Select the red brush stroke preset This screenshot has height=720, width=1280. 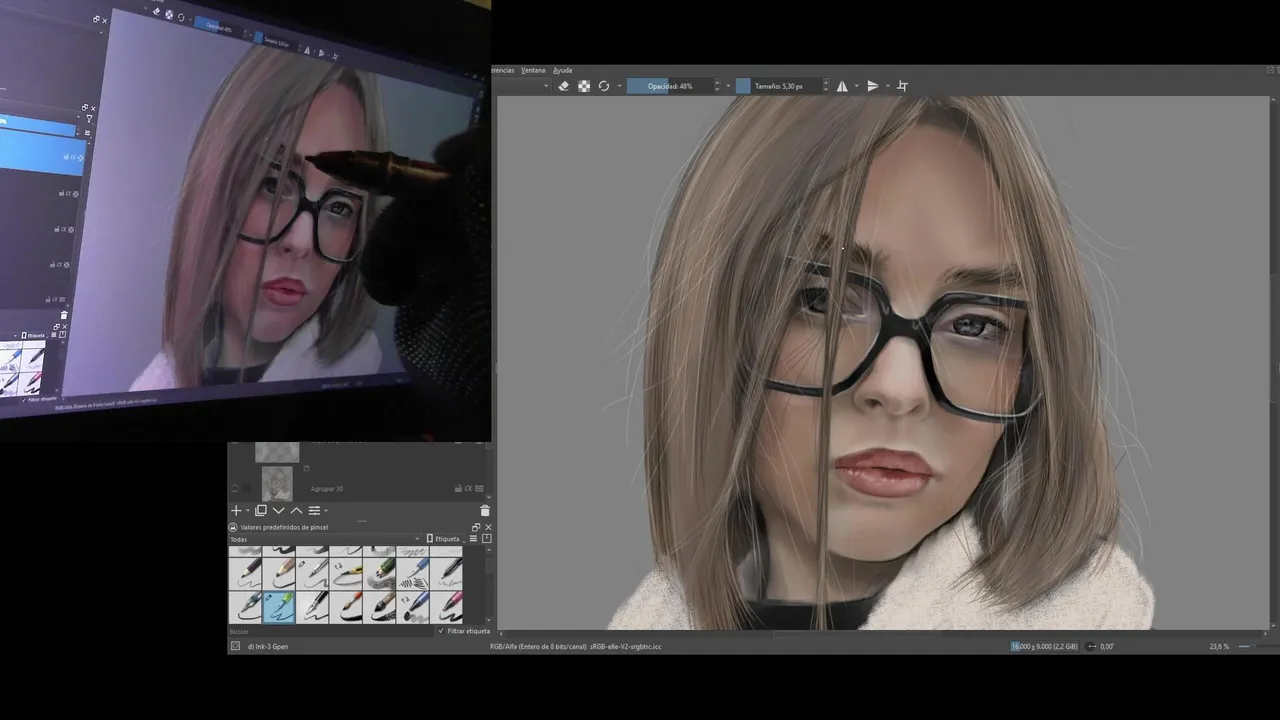click(x=345, y=607)
